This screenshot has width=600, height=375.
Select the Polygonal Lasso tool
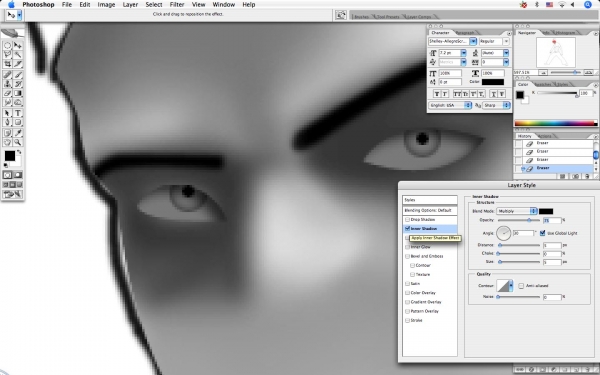click(x=7, y=54)
